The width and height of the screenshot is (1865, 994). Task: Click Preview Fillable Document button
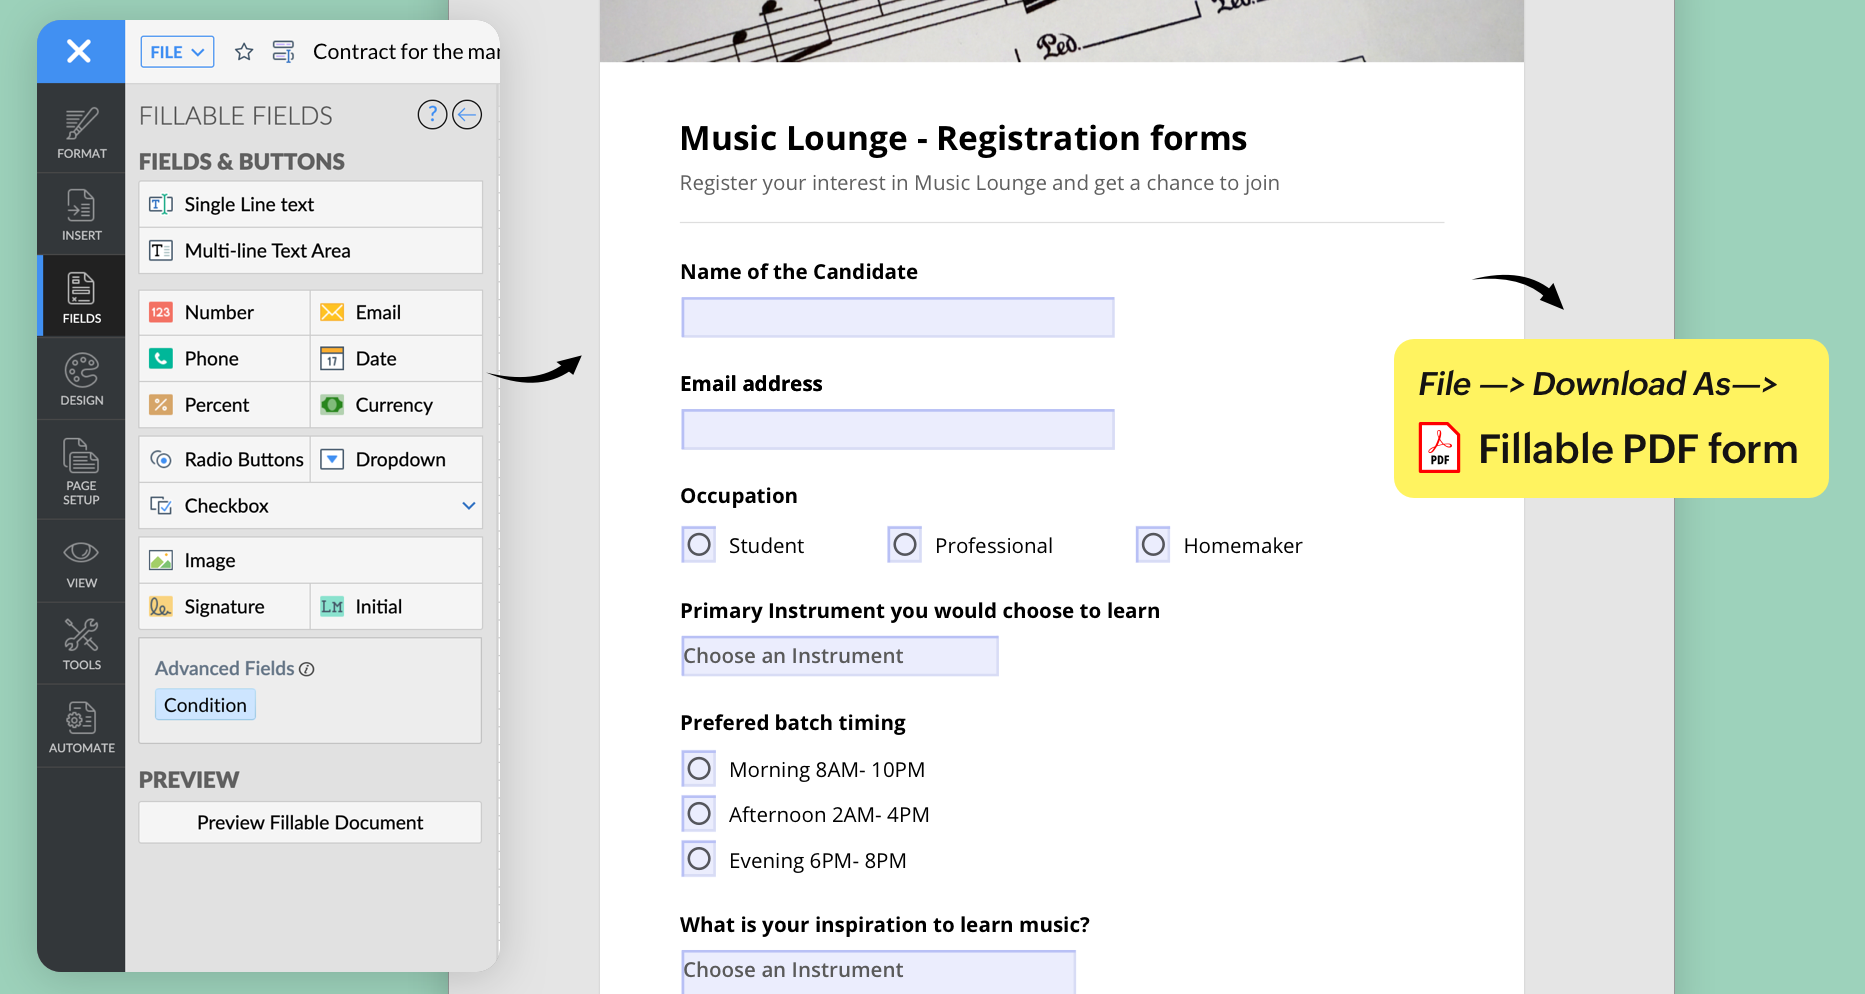[310, 822]
